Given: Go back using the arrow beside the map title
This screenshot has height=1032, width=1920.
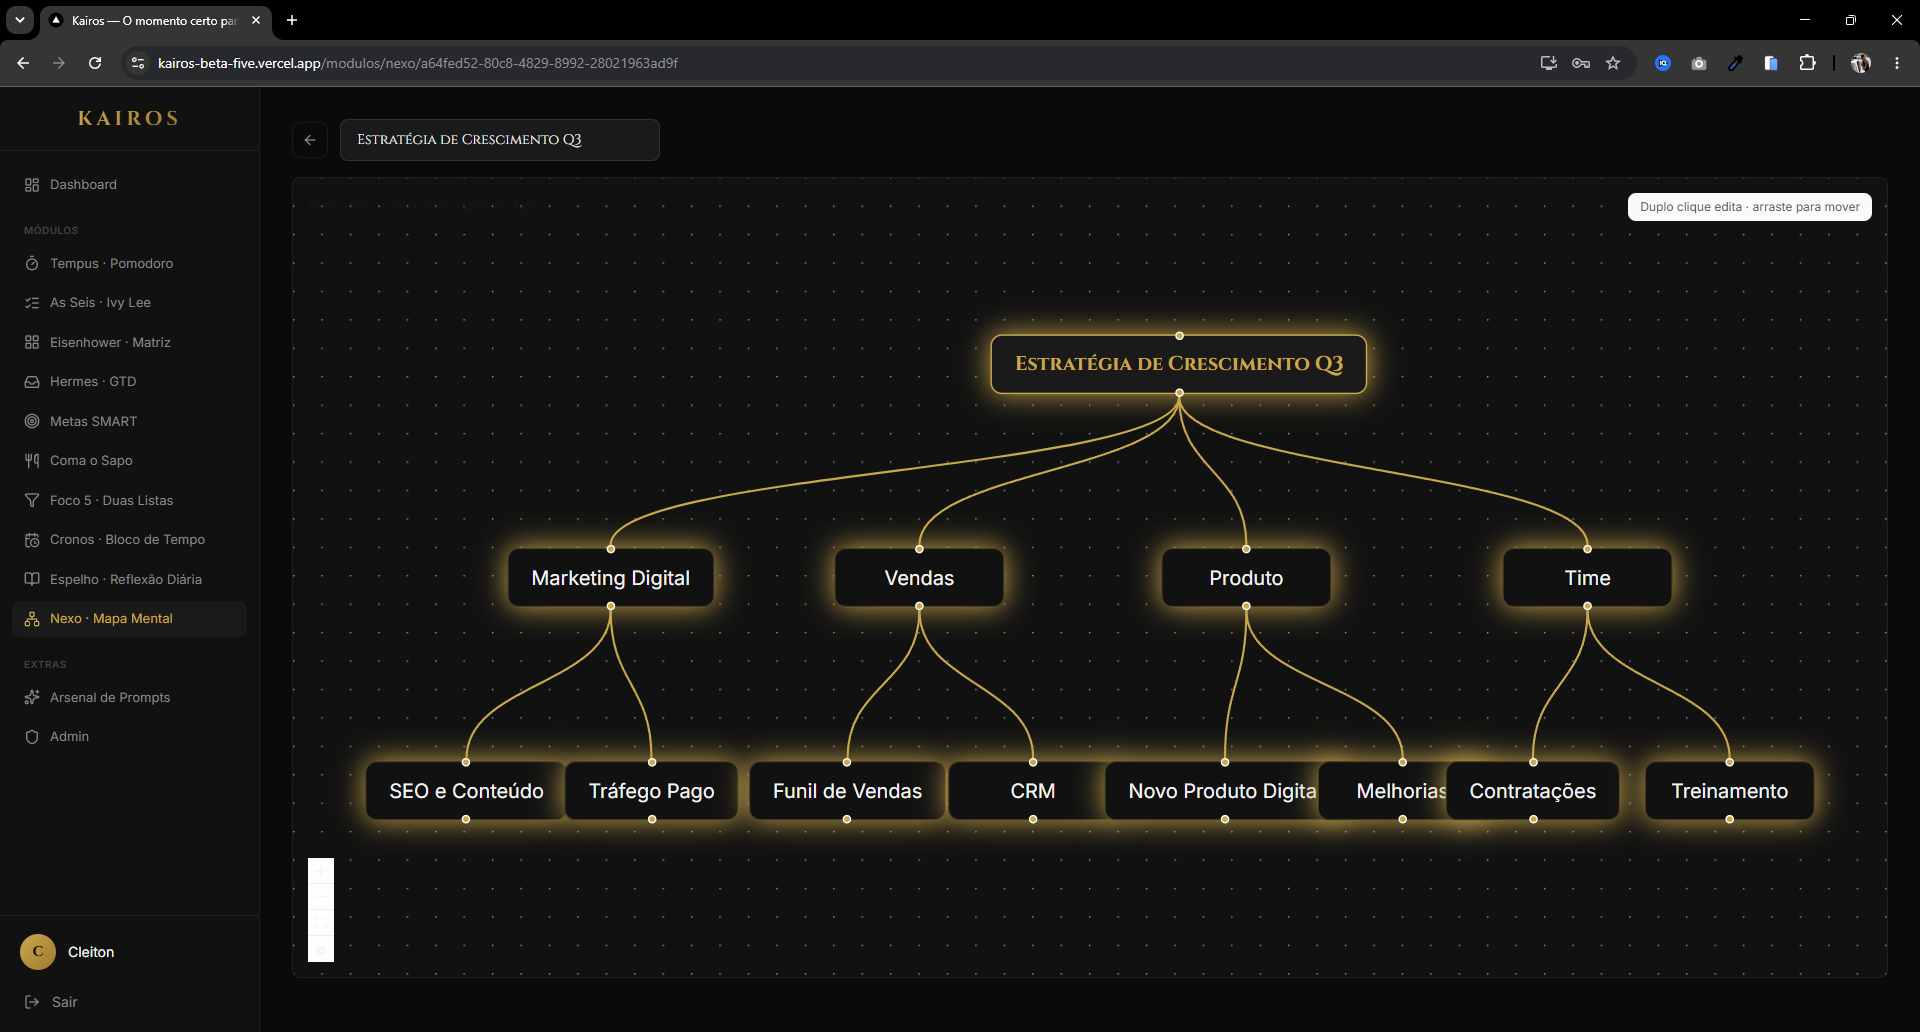Looking at the screenshot, I should 310,140.
